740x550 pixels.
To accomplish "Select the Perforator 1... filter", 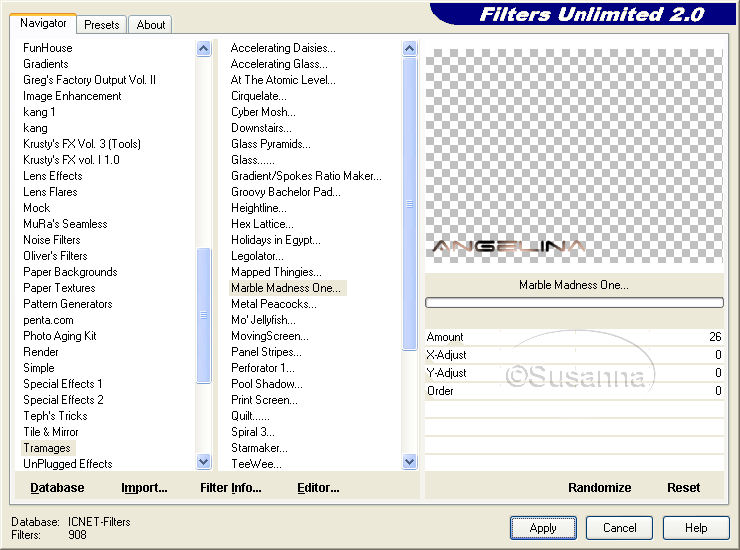I will pos(262,368).
